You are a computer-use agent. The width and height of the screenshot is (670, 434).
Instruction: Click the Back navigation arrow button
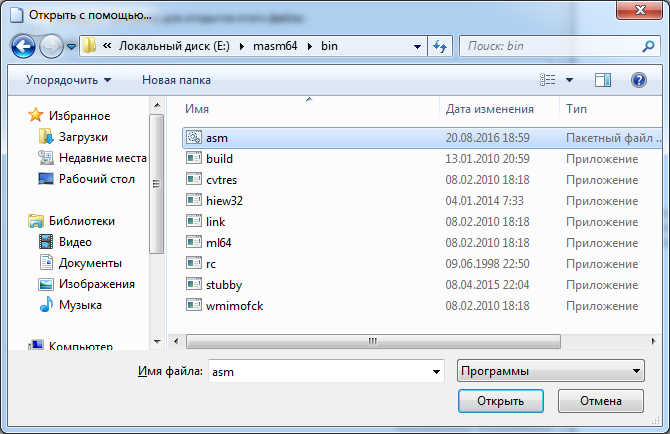pos(25,46)
